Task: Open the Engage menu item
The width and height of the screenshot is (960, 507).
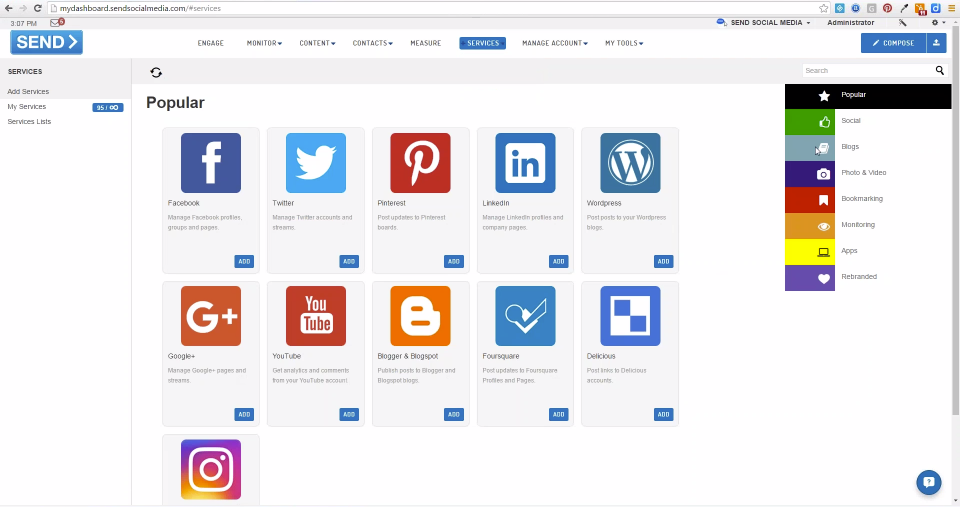Action: [x=211, y=43]
